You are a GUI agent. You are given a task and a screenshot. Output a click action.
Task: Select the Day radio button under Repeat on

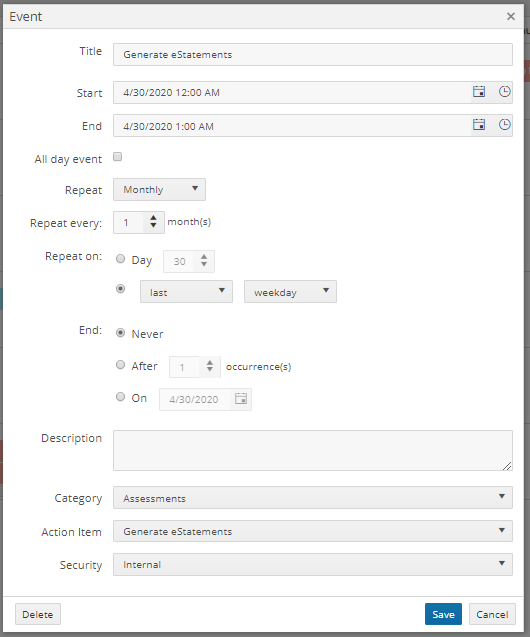[x=121, y=259]
